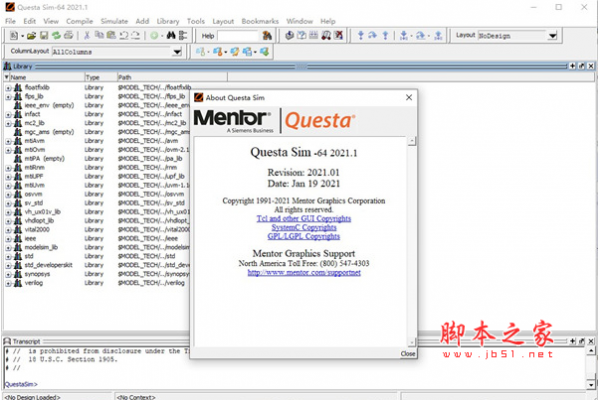600x400 pixels.
Task: Click the Transcript scrollbar down arrow
Action: (591, 385)
